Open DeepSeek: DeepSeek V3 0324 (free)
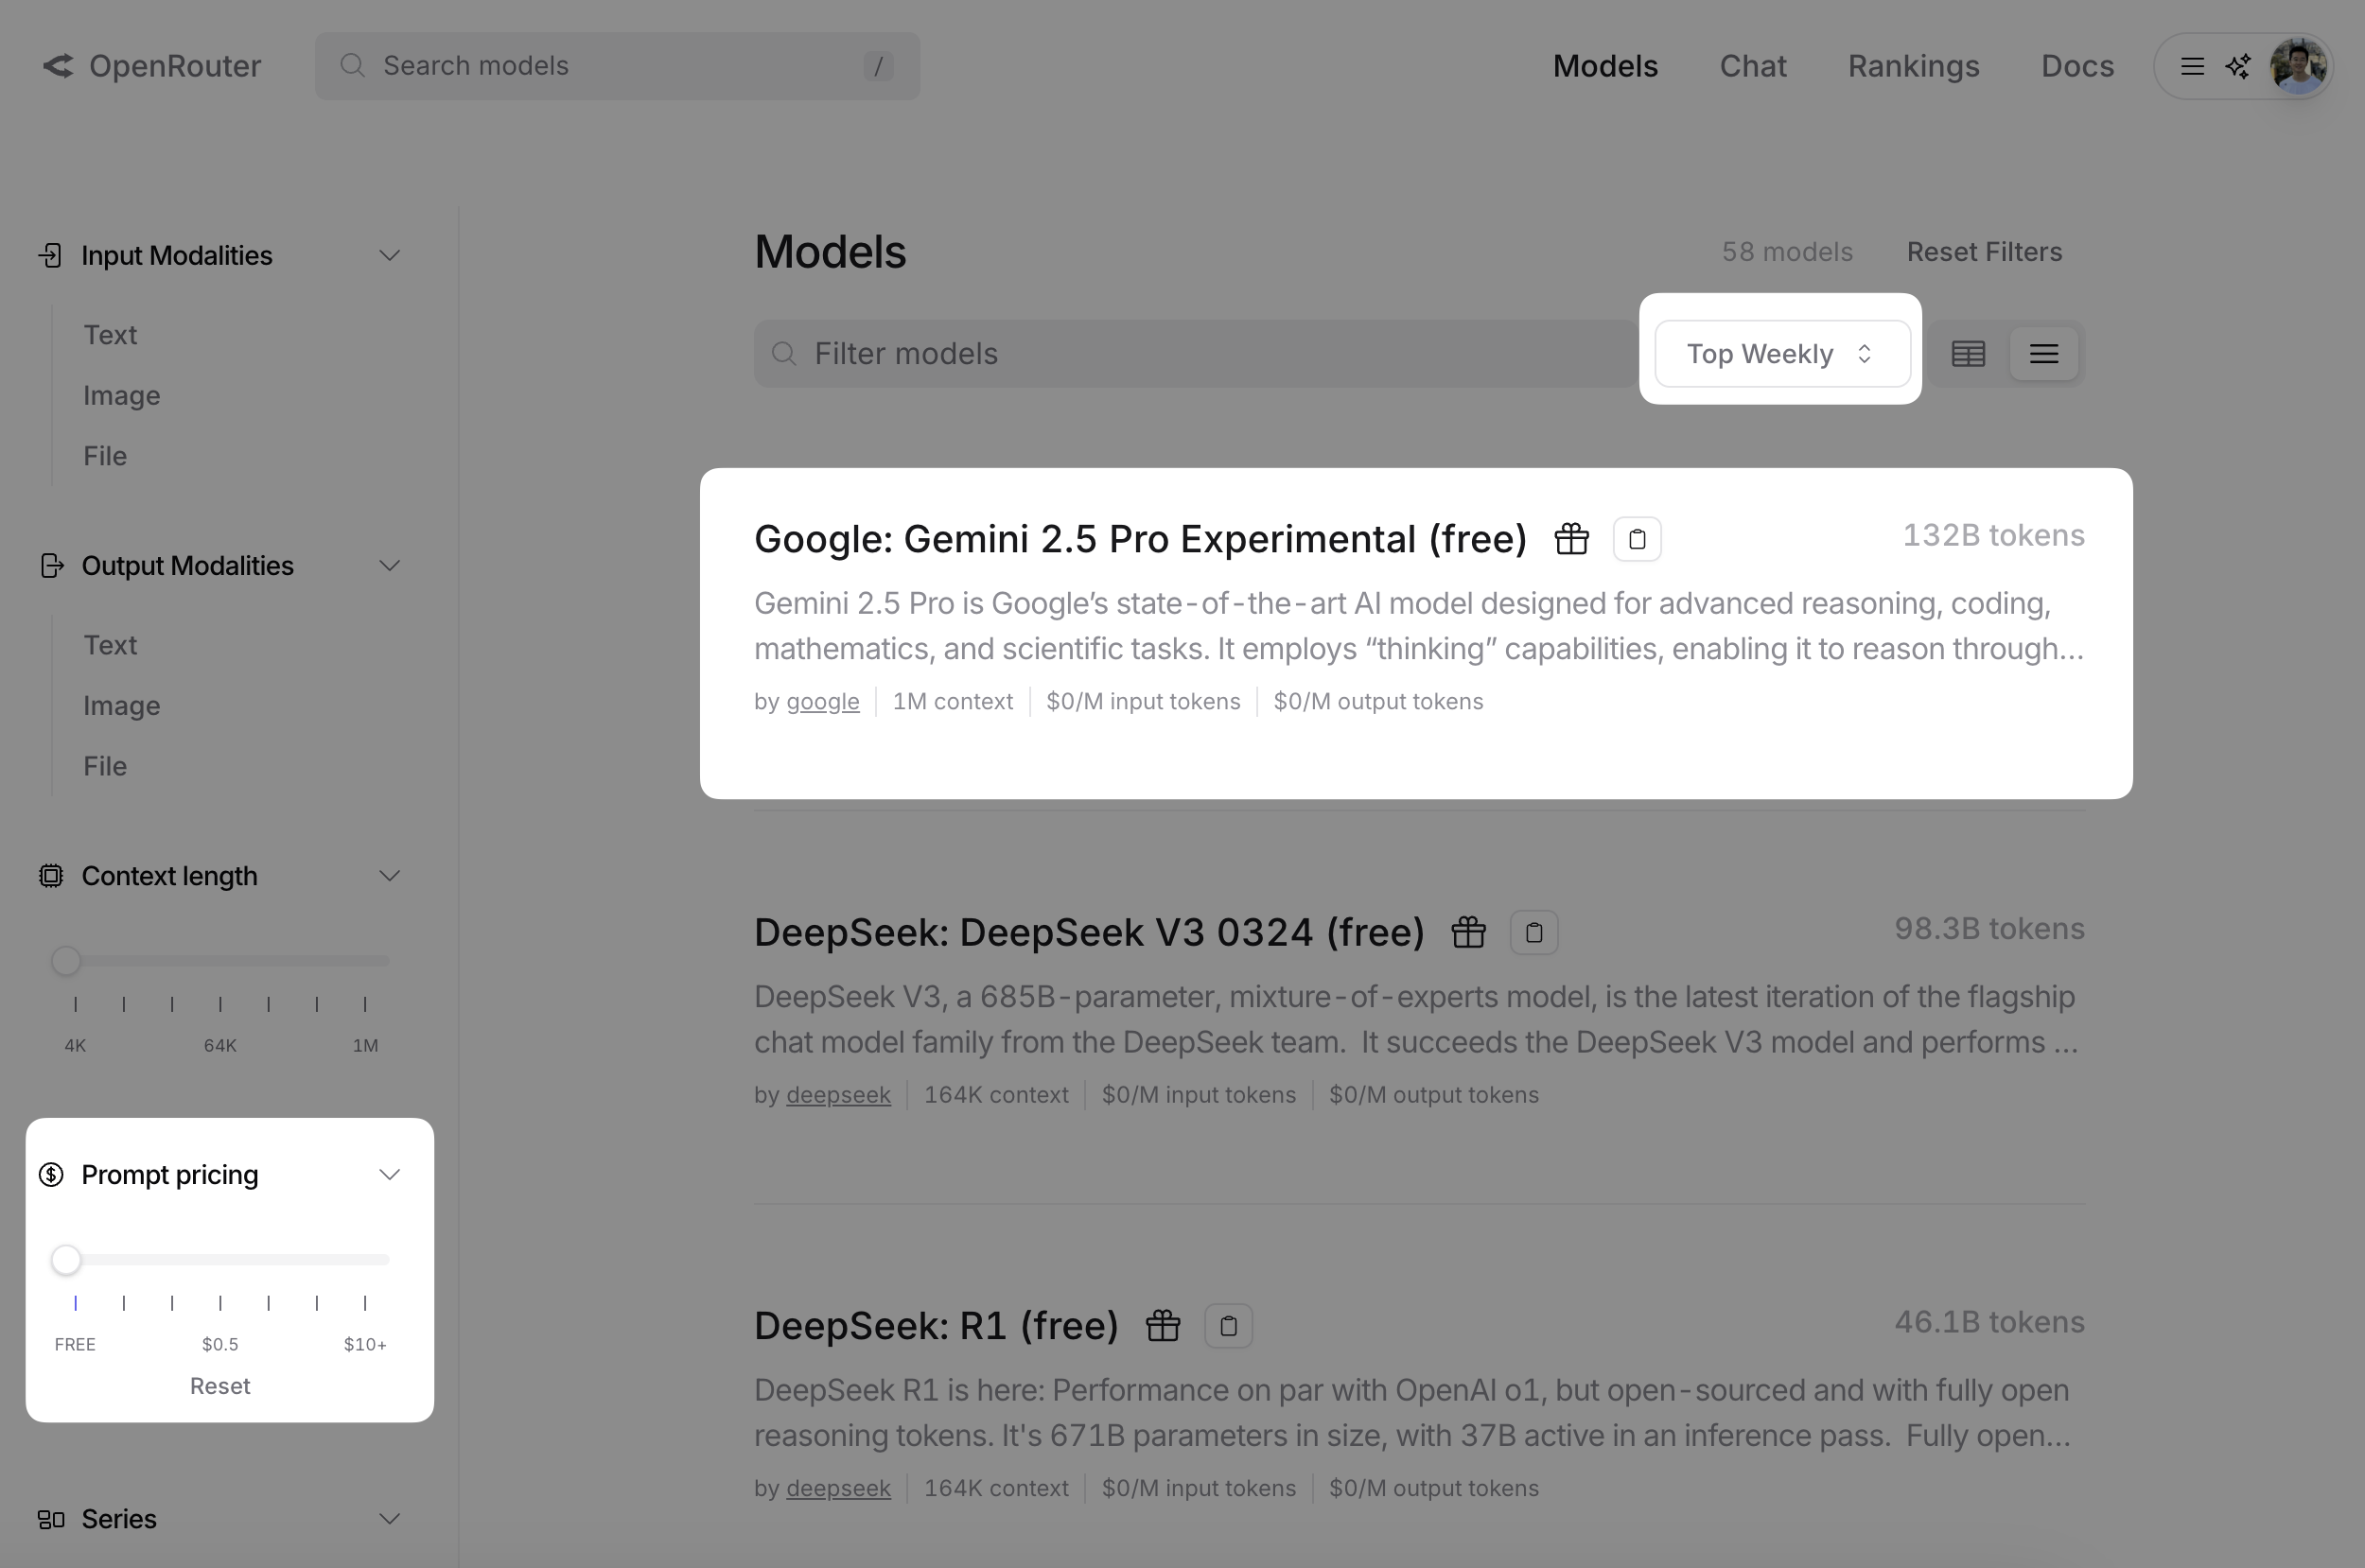The height and width of the screenshot is (1568, 2365). (1089, 933)
